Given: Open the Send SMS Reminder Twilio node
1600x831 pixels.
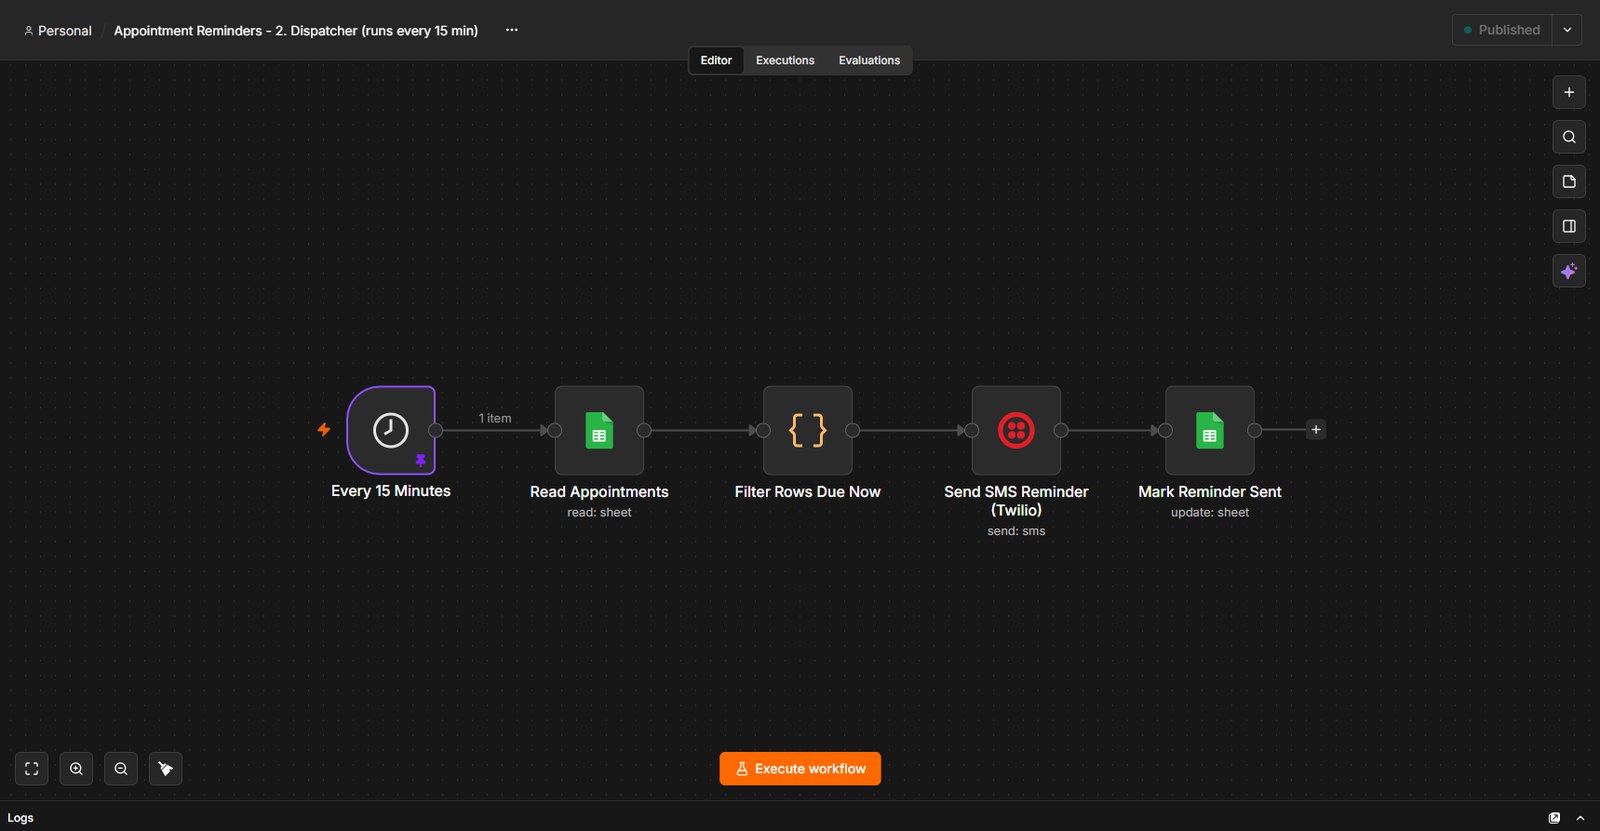Looking at the screenshot, I should 1016,430.
